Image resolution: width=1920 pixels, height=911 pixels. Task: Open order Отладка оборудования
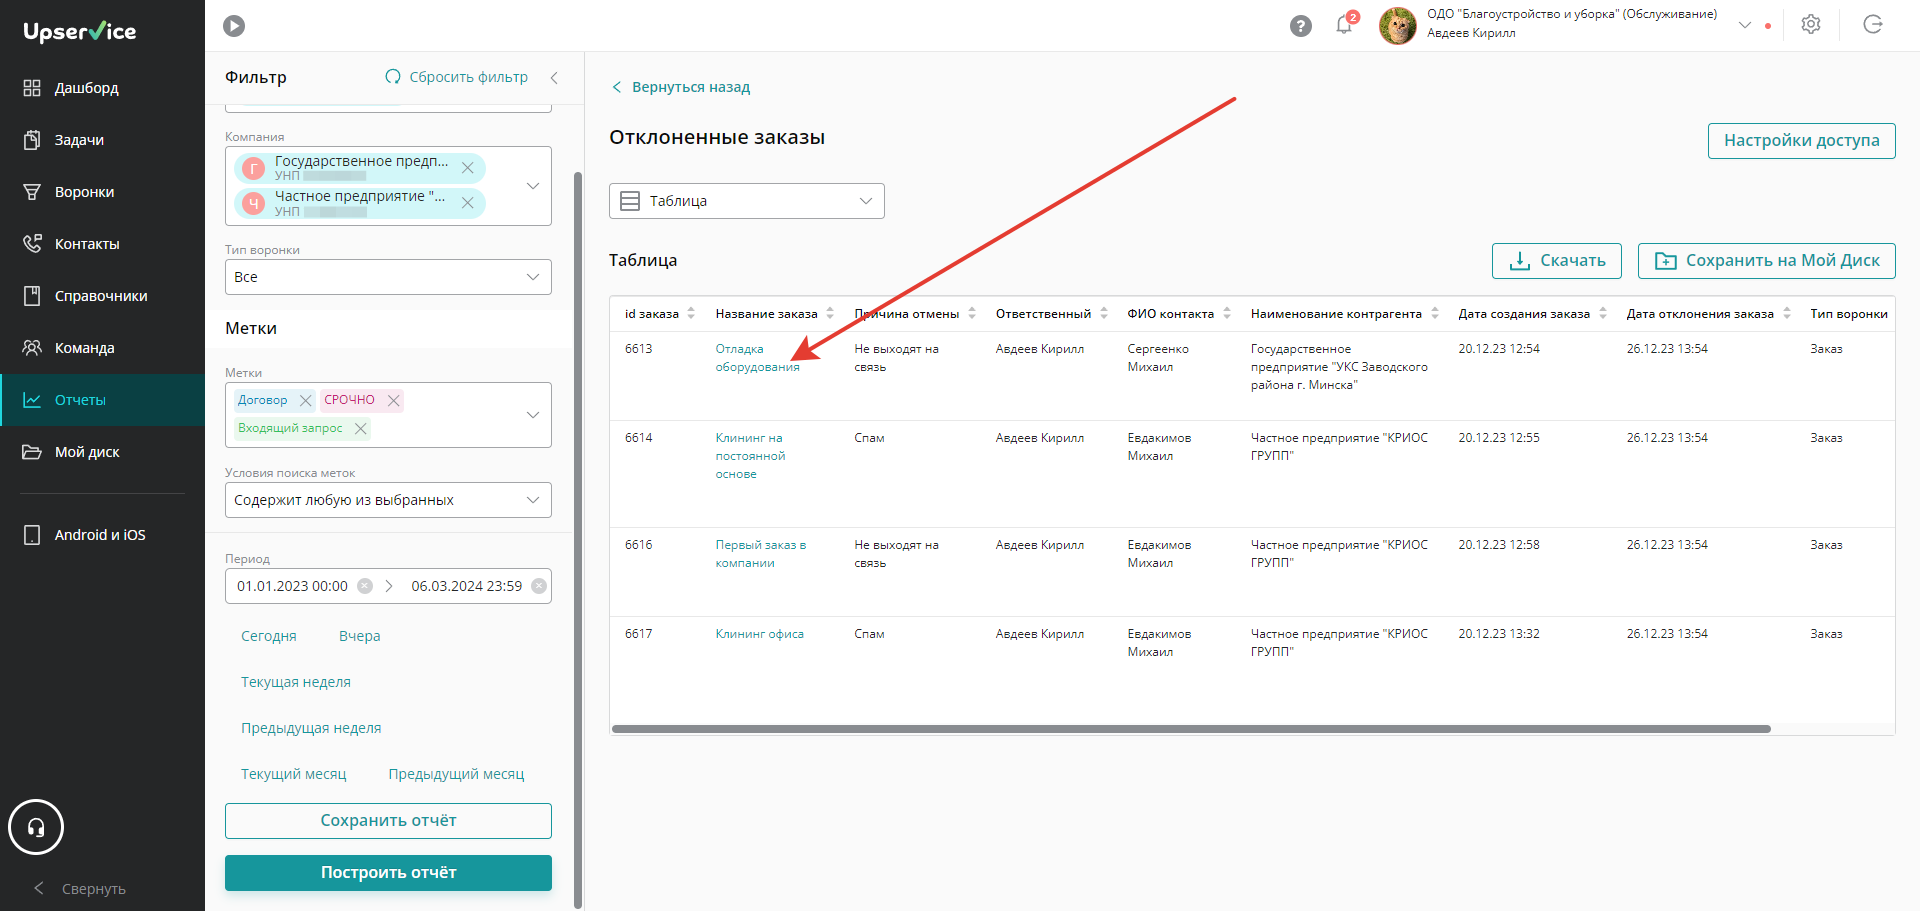click(757, 358)
